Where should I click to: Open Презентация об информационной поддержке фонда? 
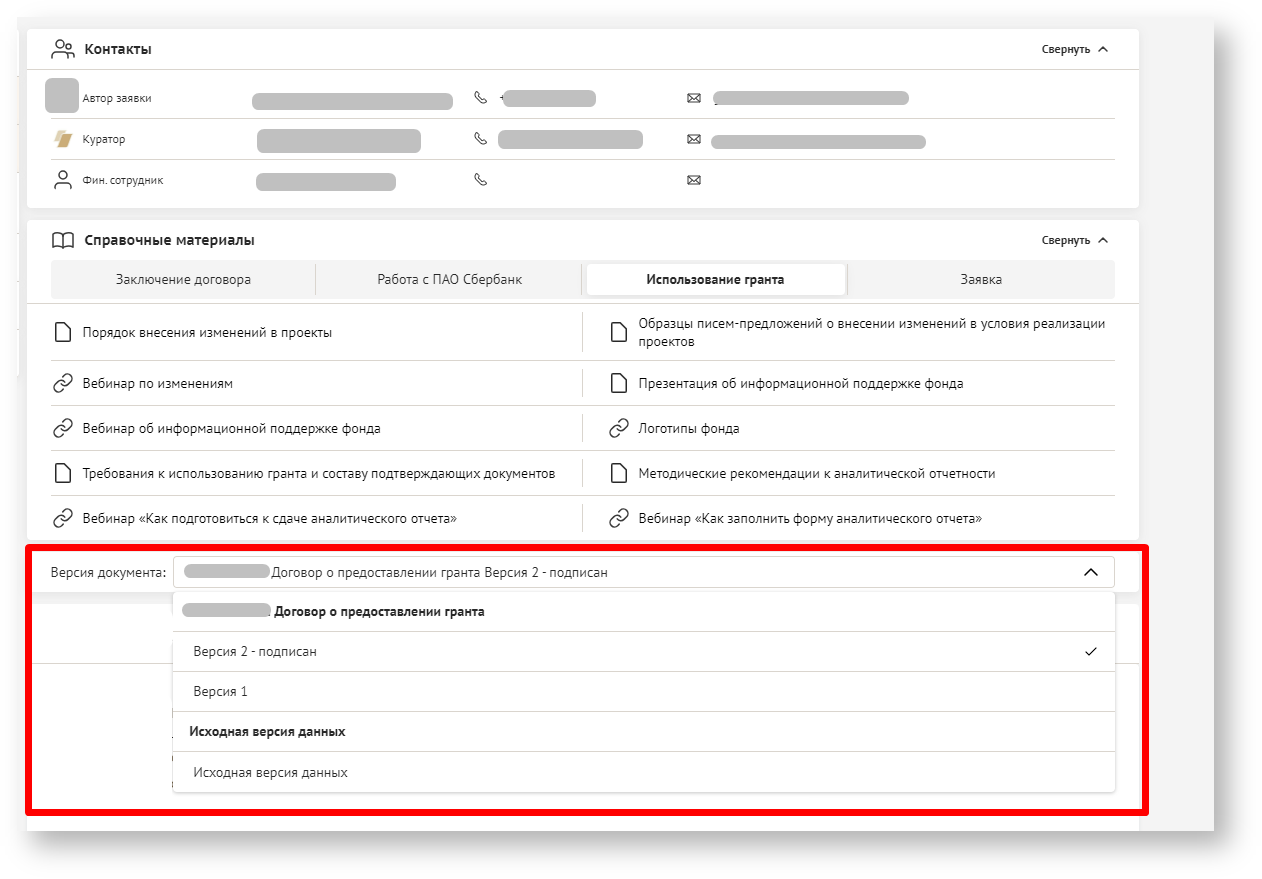tap(800, 383)
